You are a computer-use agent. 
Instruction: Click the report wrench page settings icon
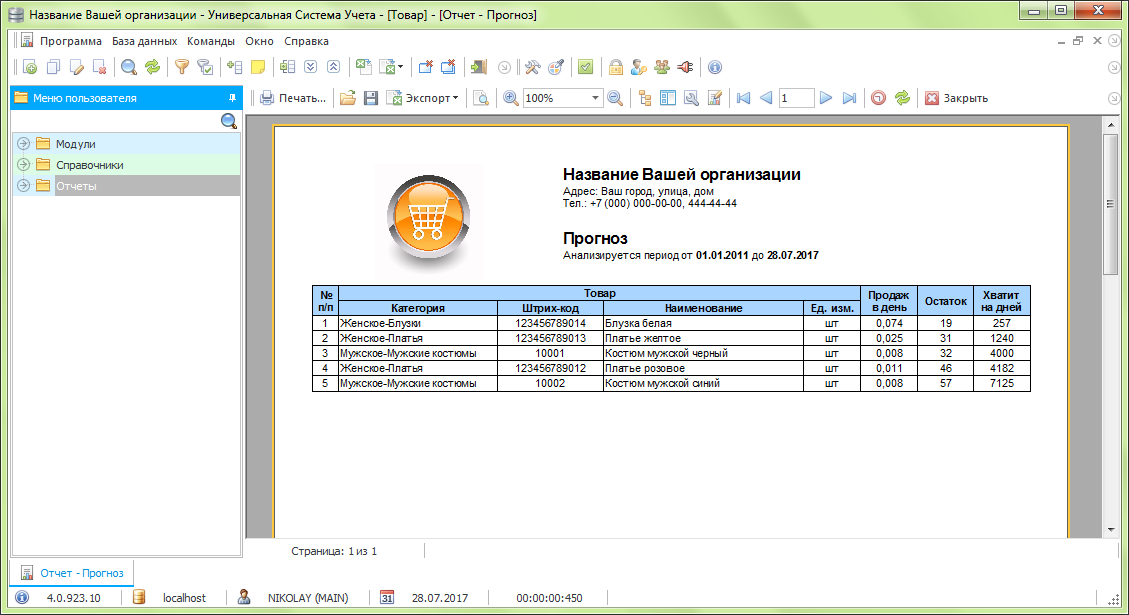click(x=691, y=98)
